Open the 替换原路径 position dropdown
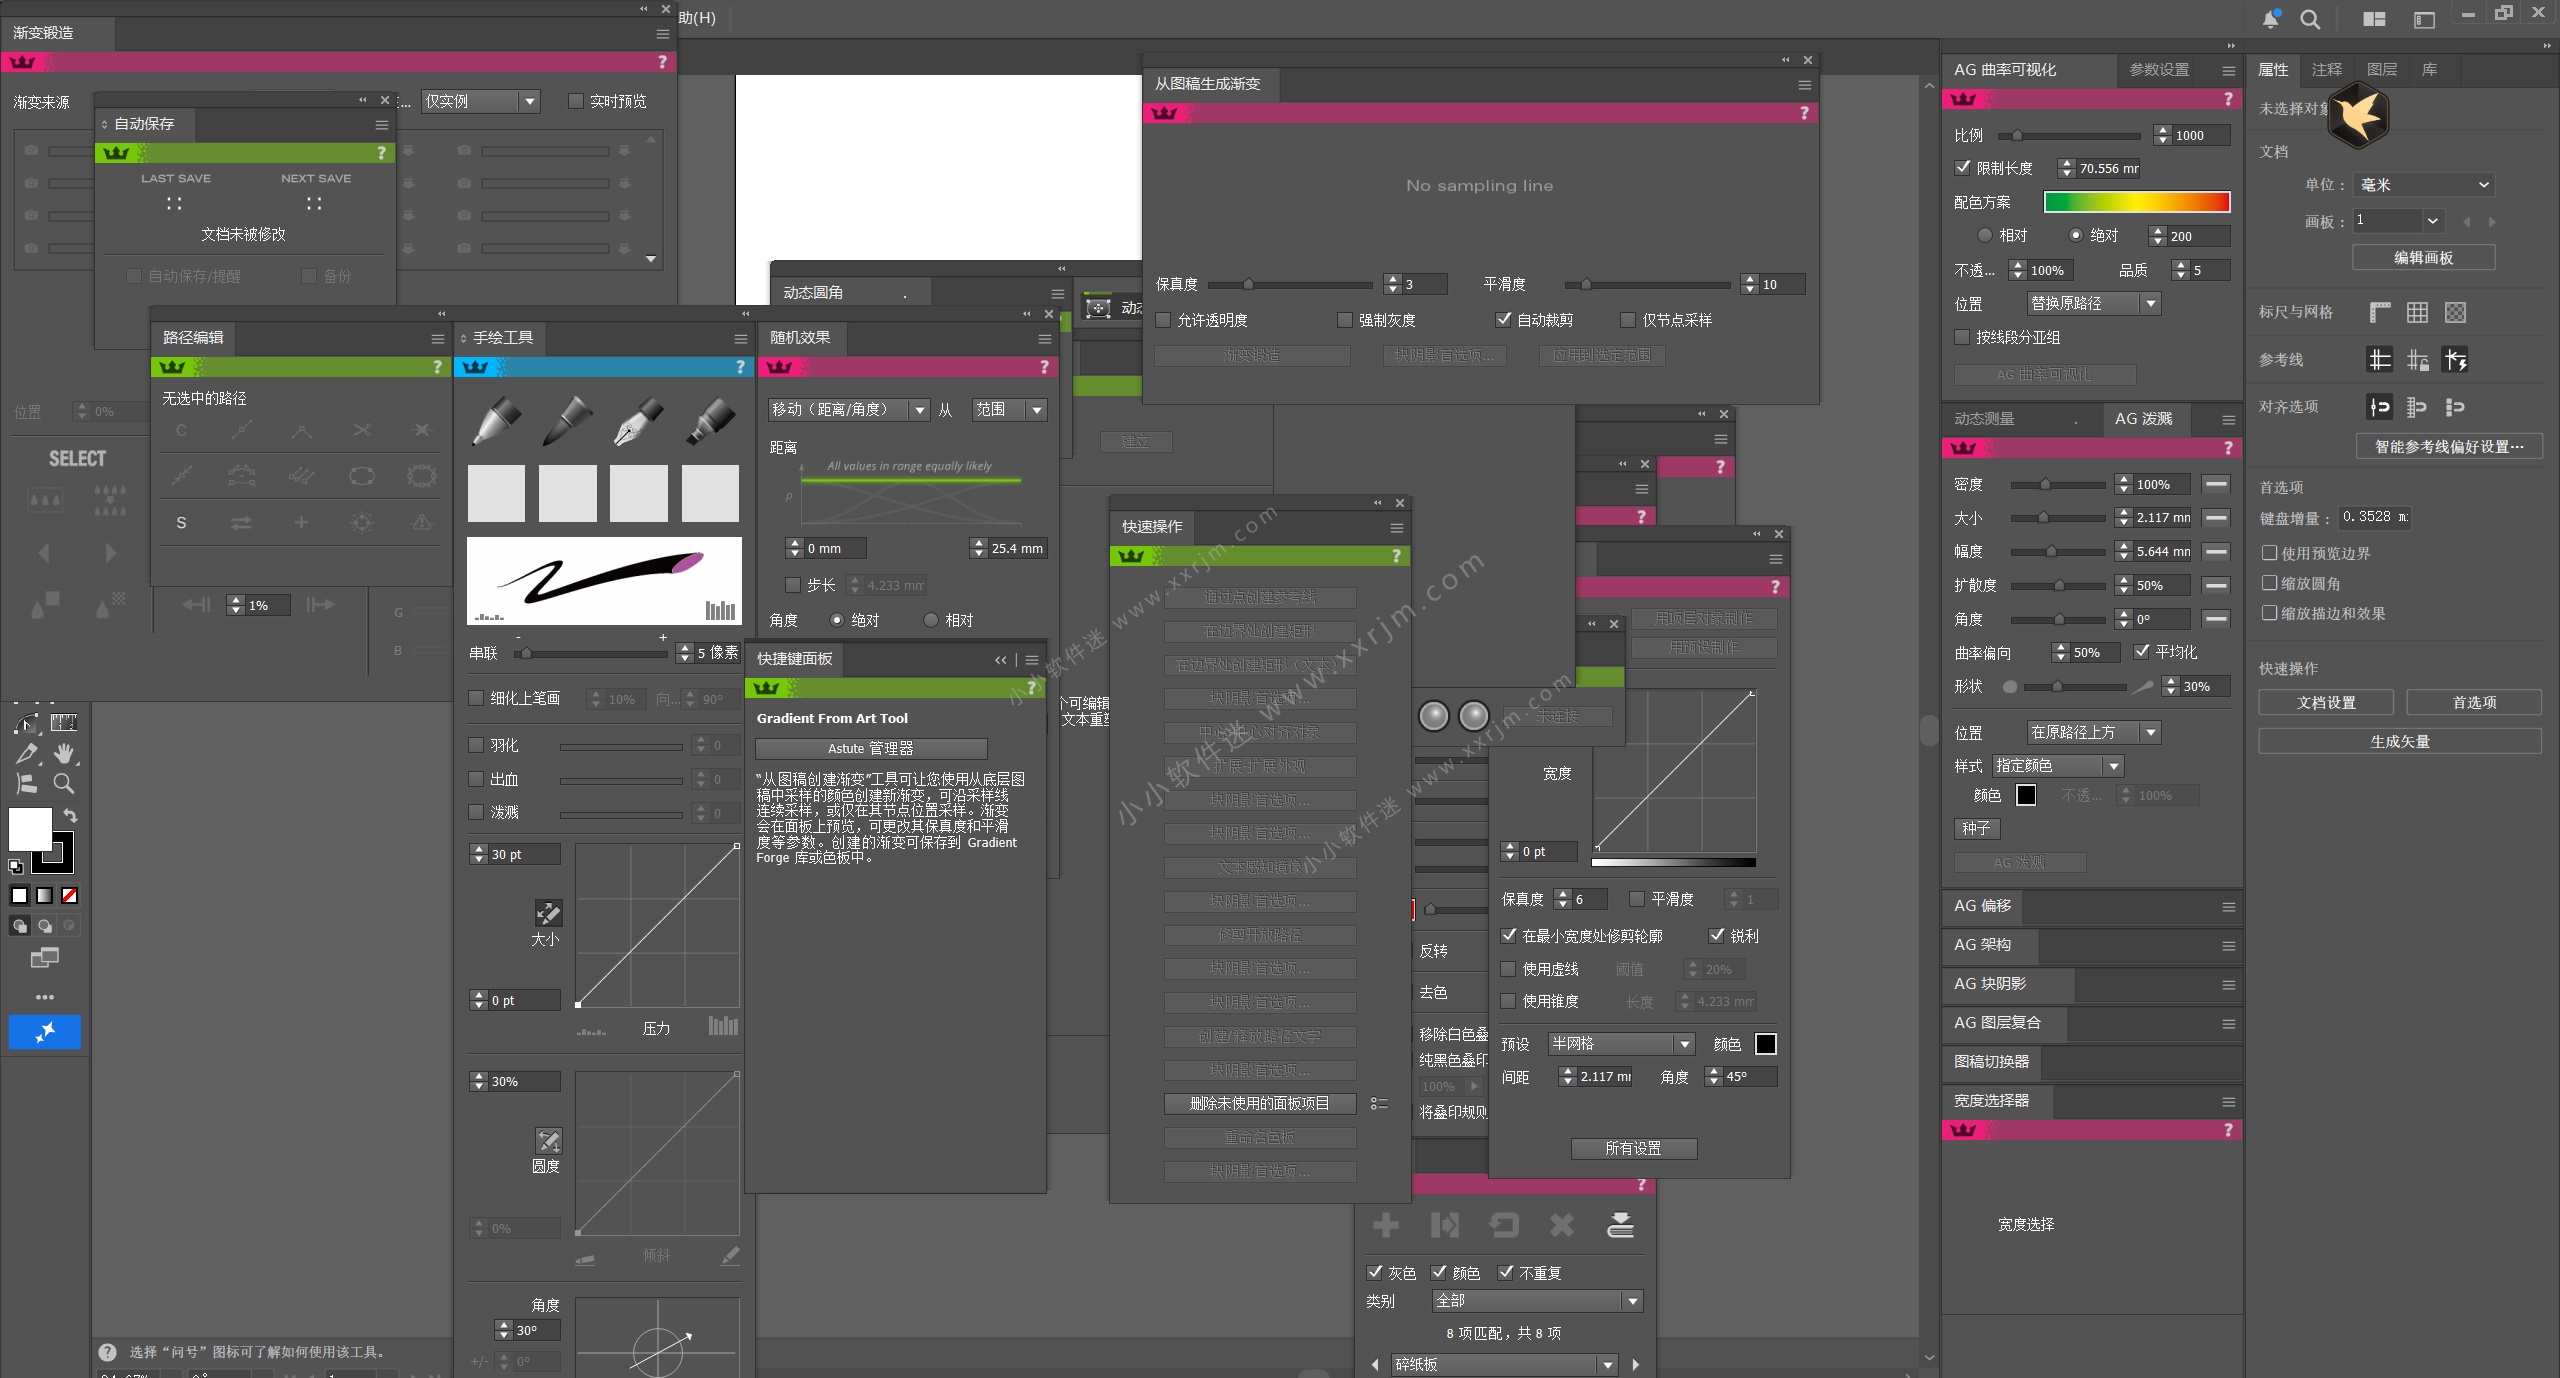This screenshot has height=1378, width=2560. click(2093, 303)
